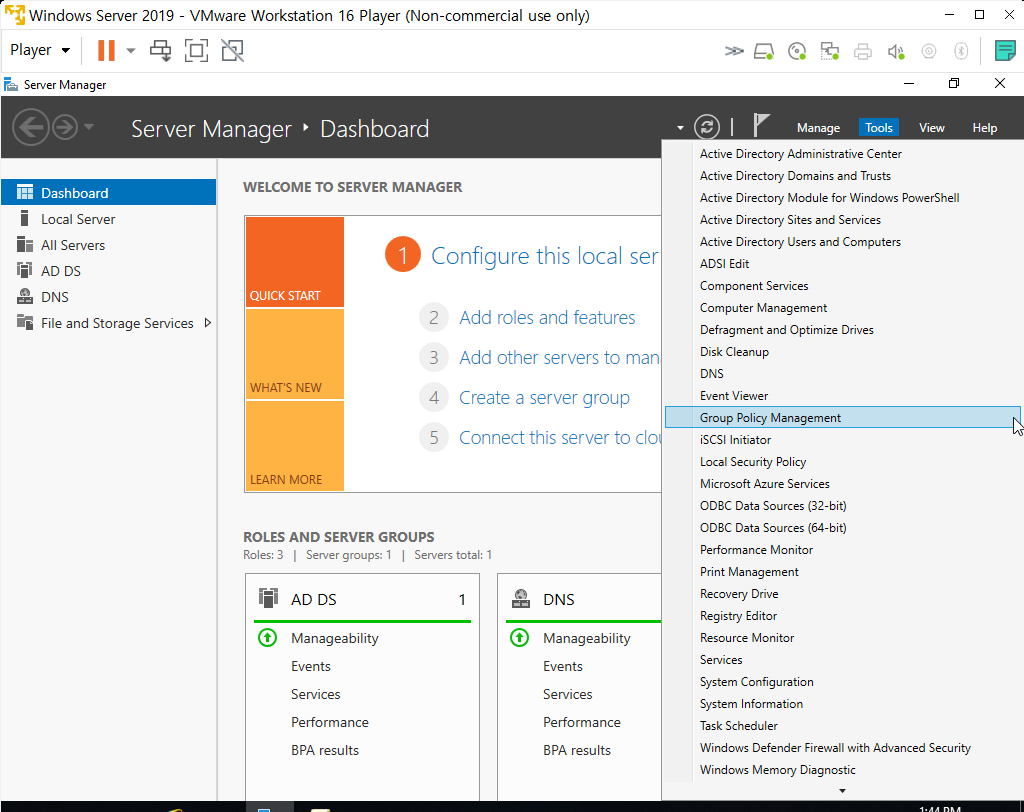Click the double-arrow expand devices icon
The image size is (1024, 812).
pyautogui.click(x=734, y=51)
